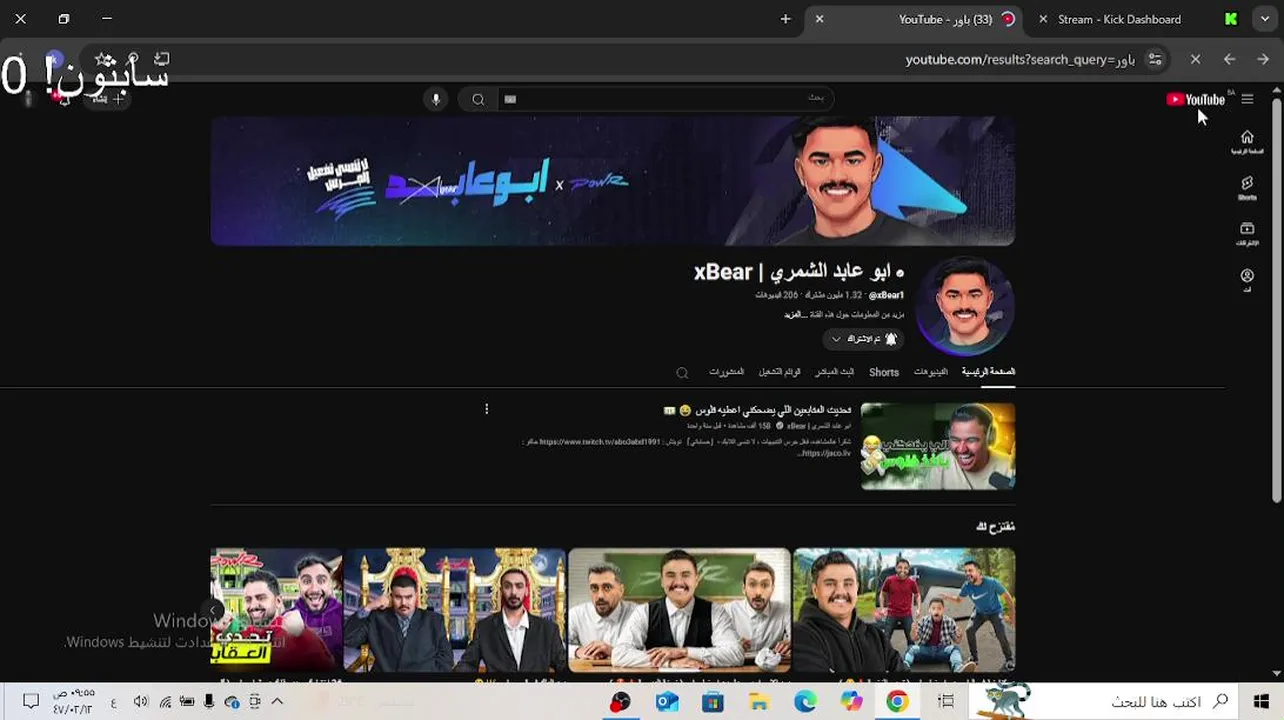Open Microsoft Edge from the taskbar
1284x720 pixels.
click(805, 702)
